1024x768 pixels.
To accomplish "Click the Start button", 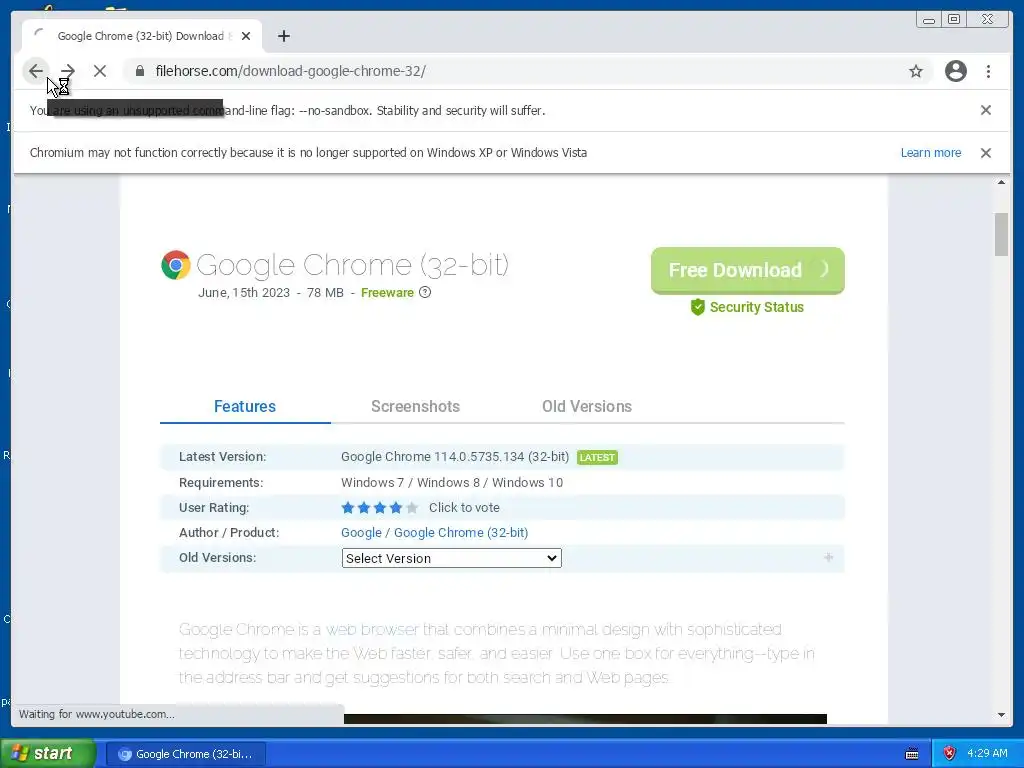I will [x=48, y=753].
